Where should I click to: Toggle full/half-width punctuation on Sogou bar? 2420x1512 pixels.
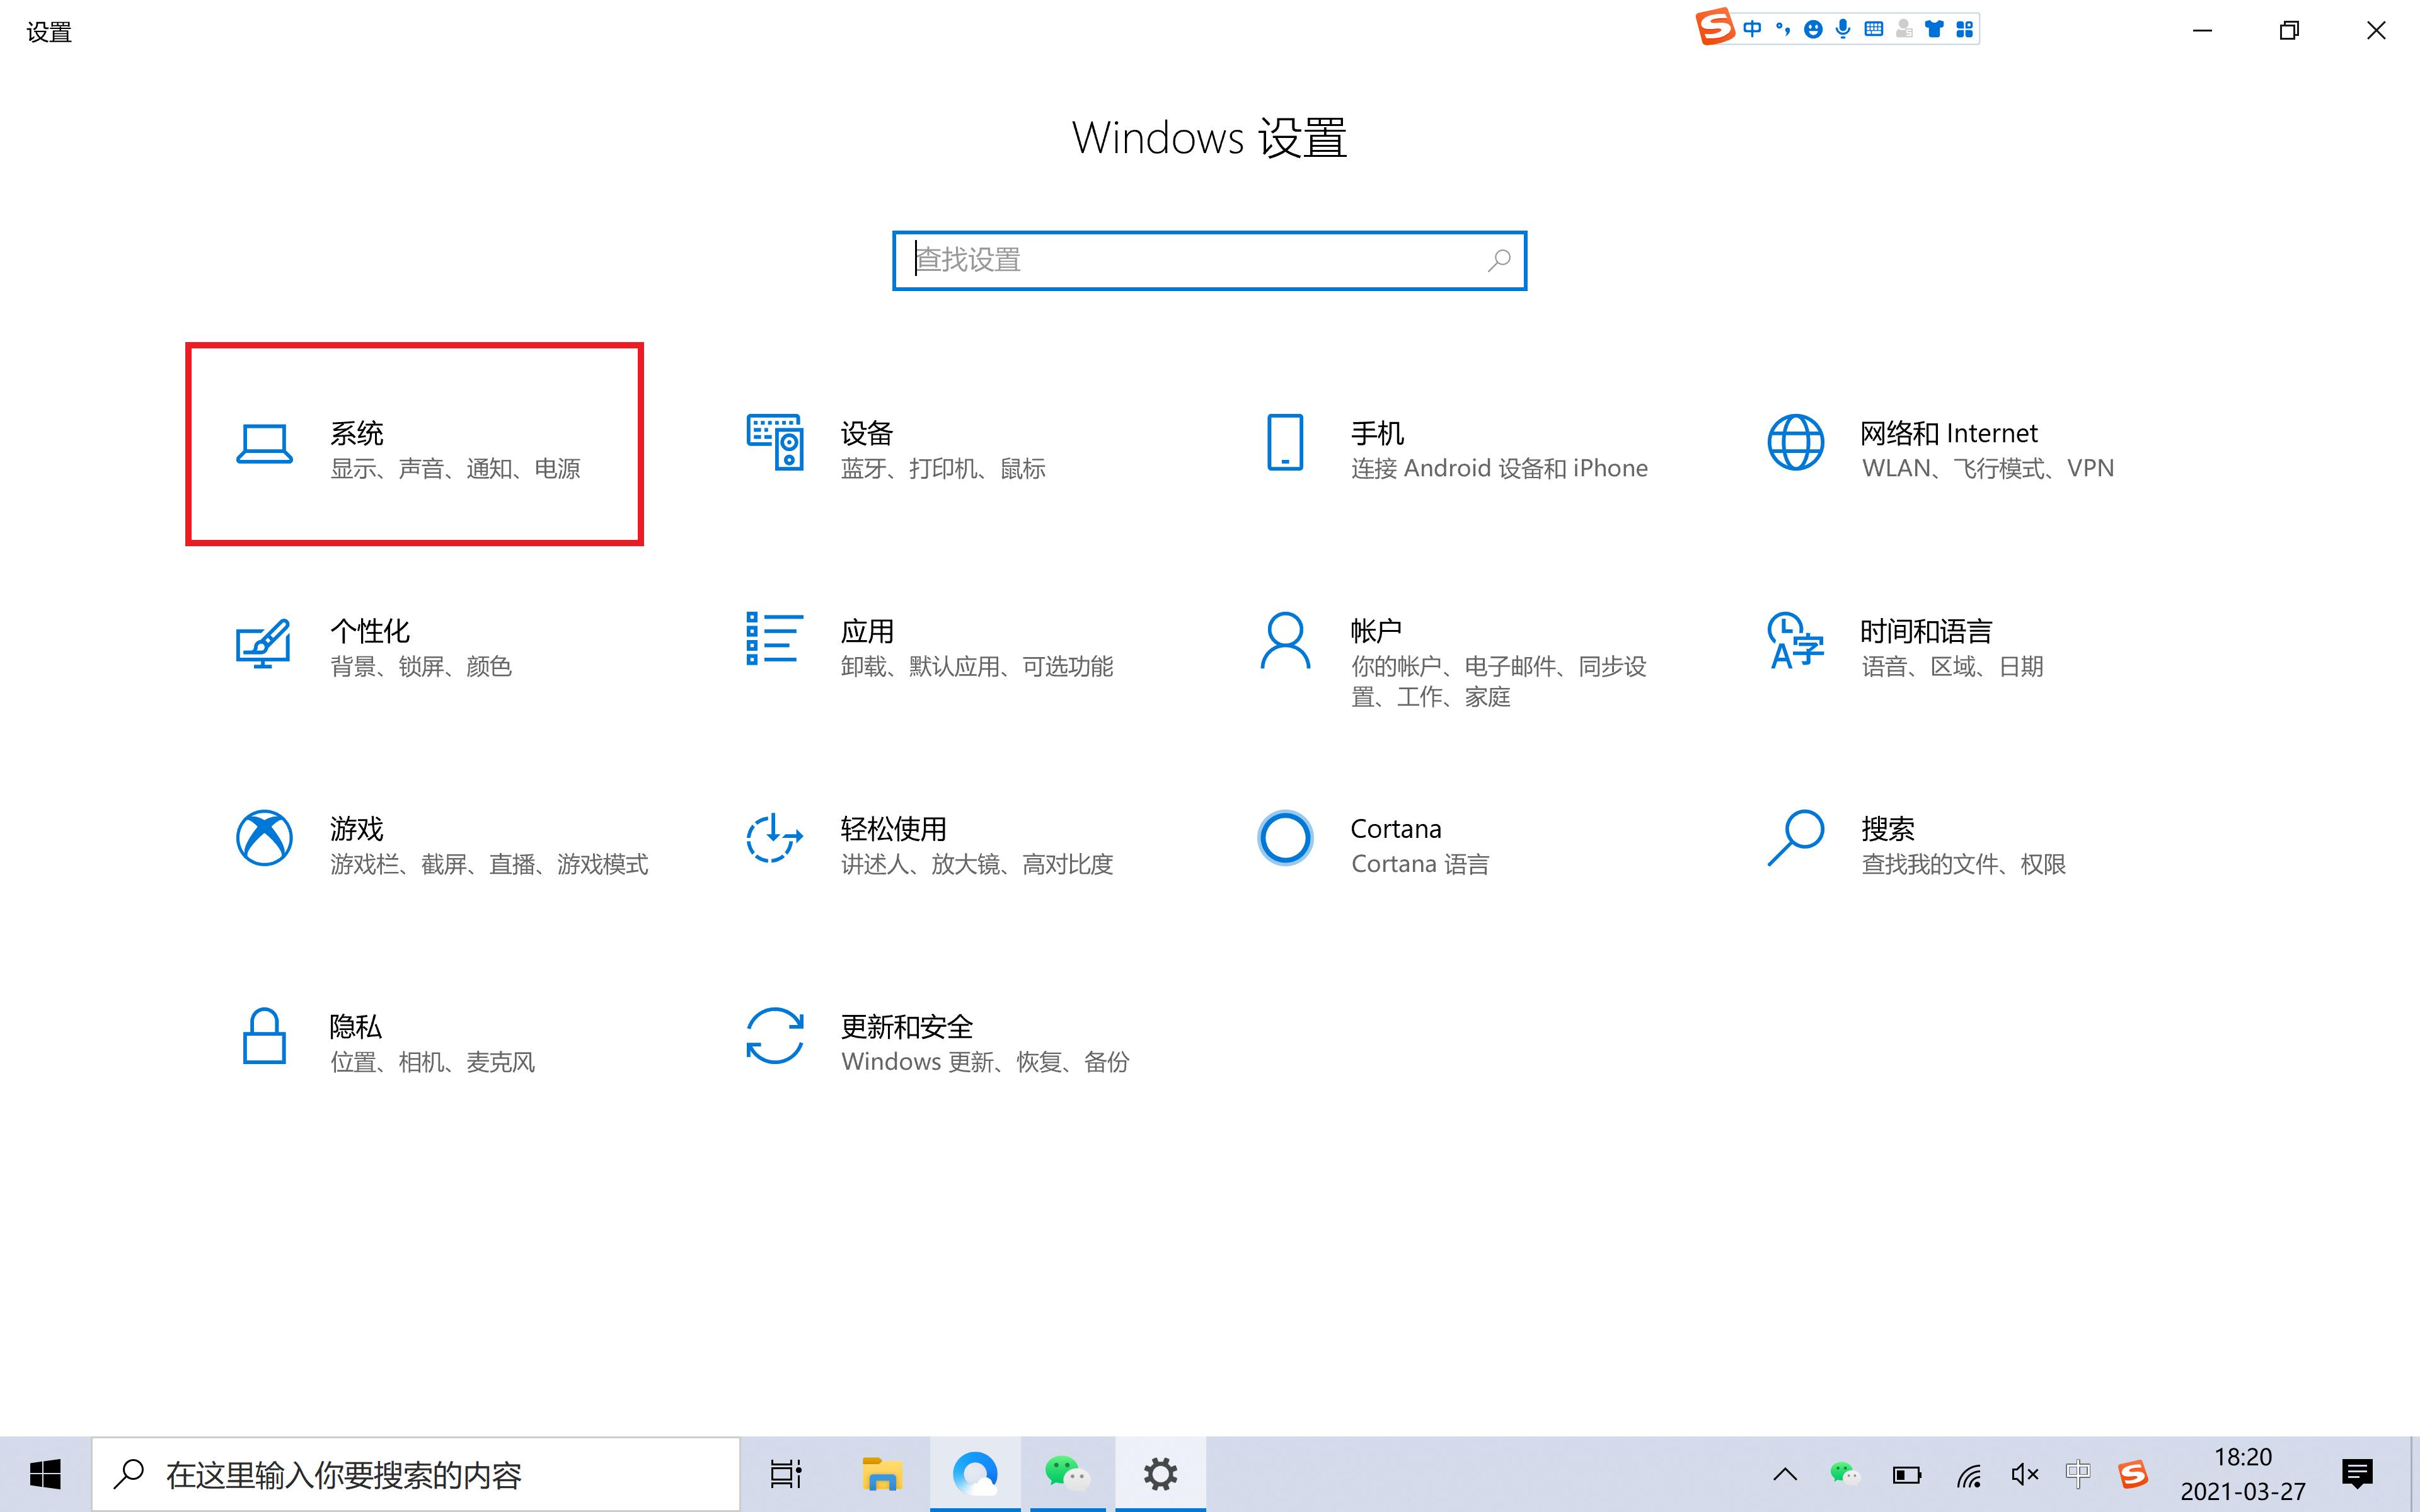[x=1783, y=28]
